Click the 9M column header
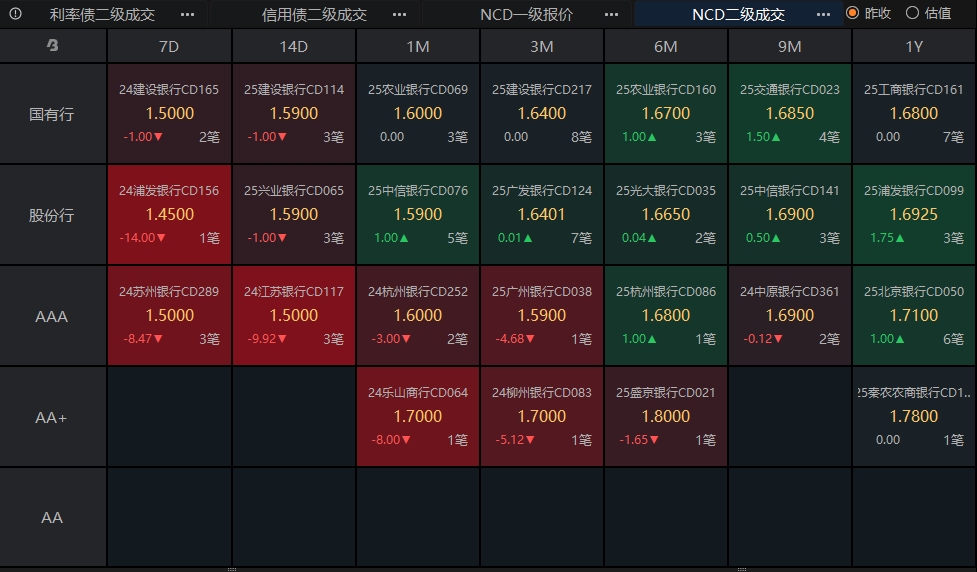 coord(789,46)
